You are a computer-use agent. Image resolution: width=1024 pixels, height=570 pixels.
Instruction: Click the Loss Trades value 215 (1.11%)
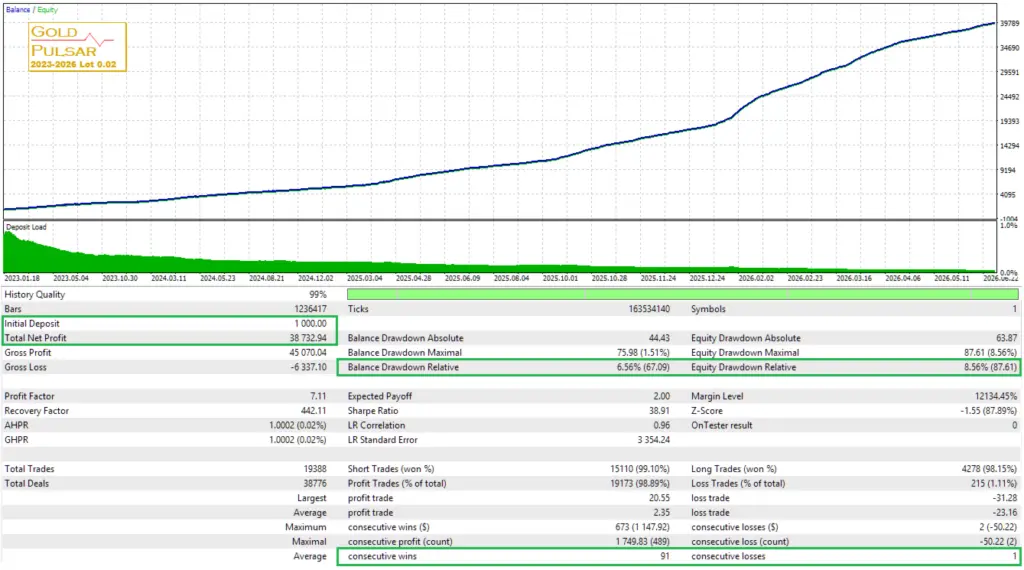994,484
